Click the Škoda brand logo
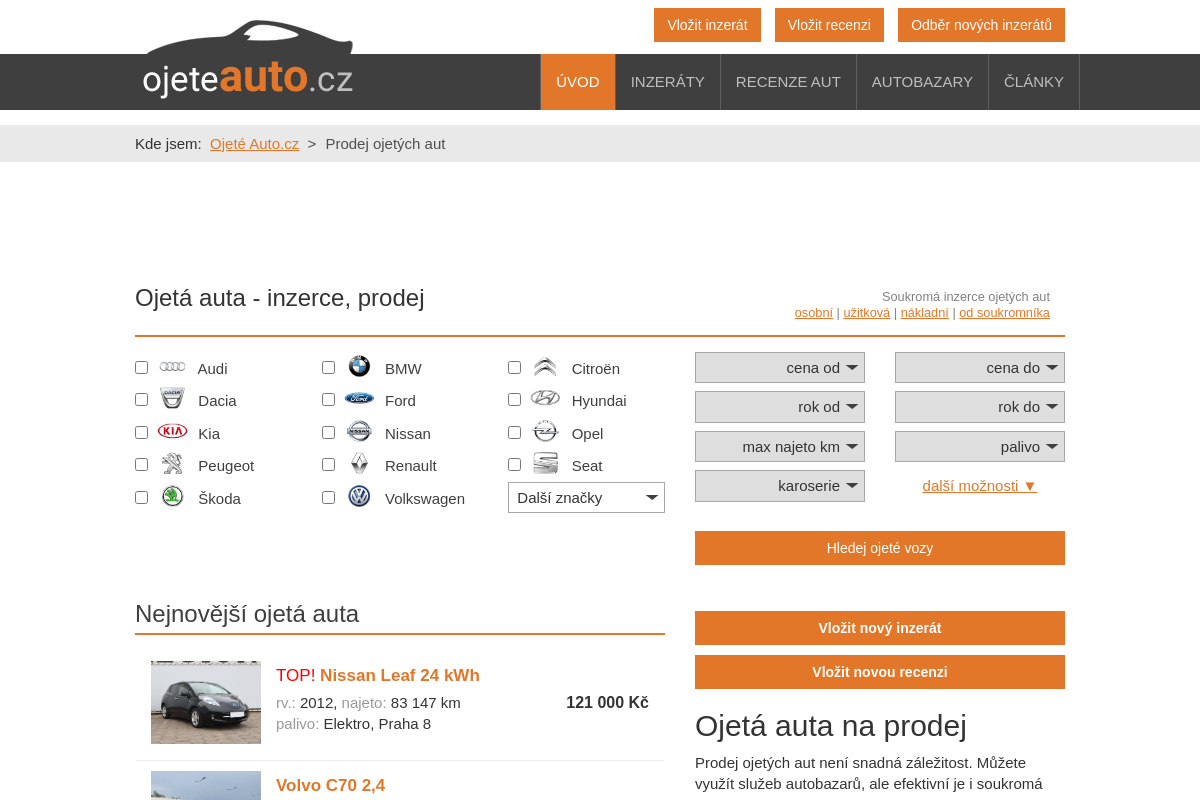The image size is (1200, 800). point(172,496)
